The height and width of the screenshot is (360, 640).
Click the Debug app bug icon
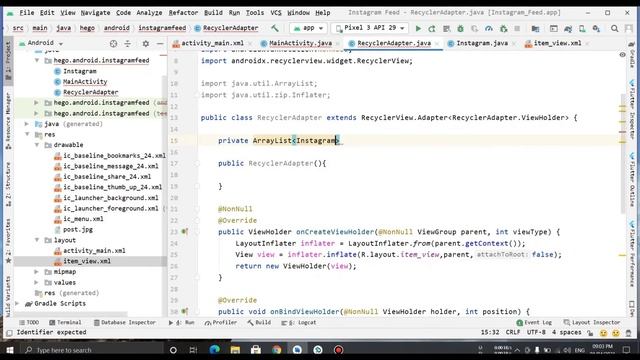(460, 28)
